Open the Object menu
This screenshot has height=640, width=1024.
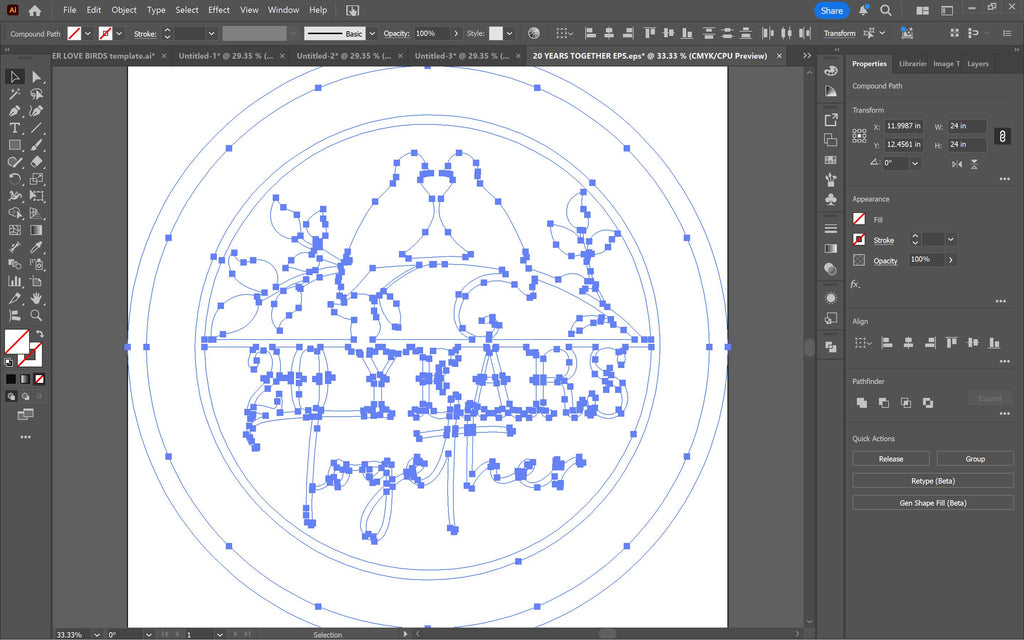pyautogui.click(x=124, y=10)
